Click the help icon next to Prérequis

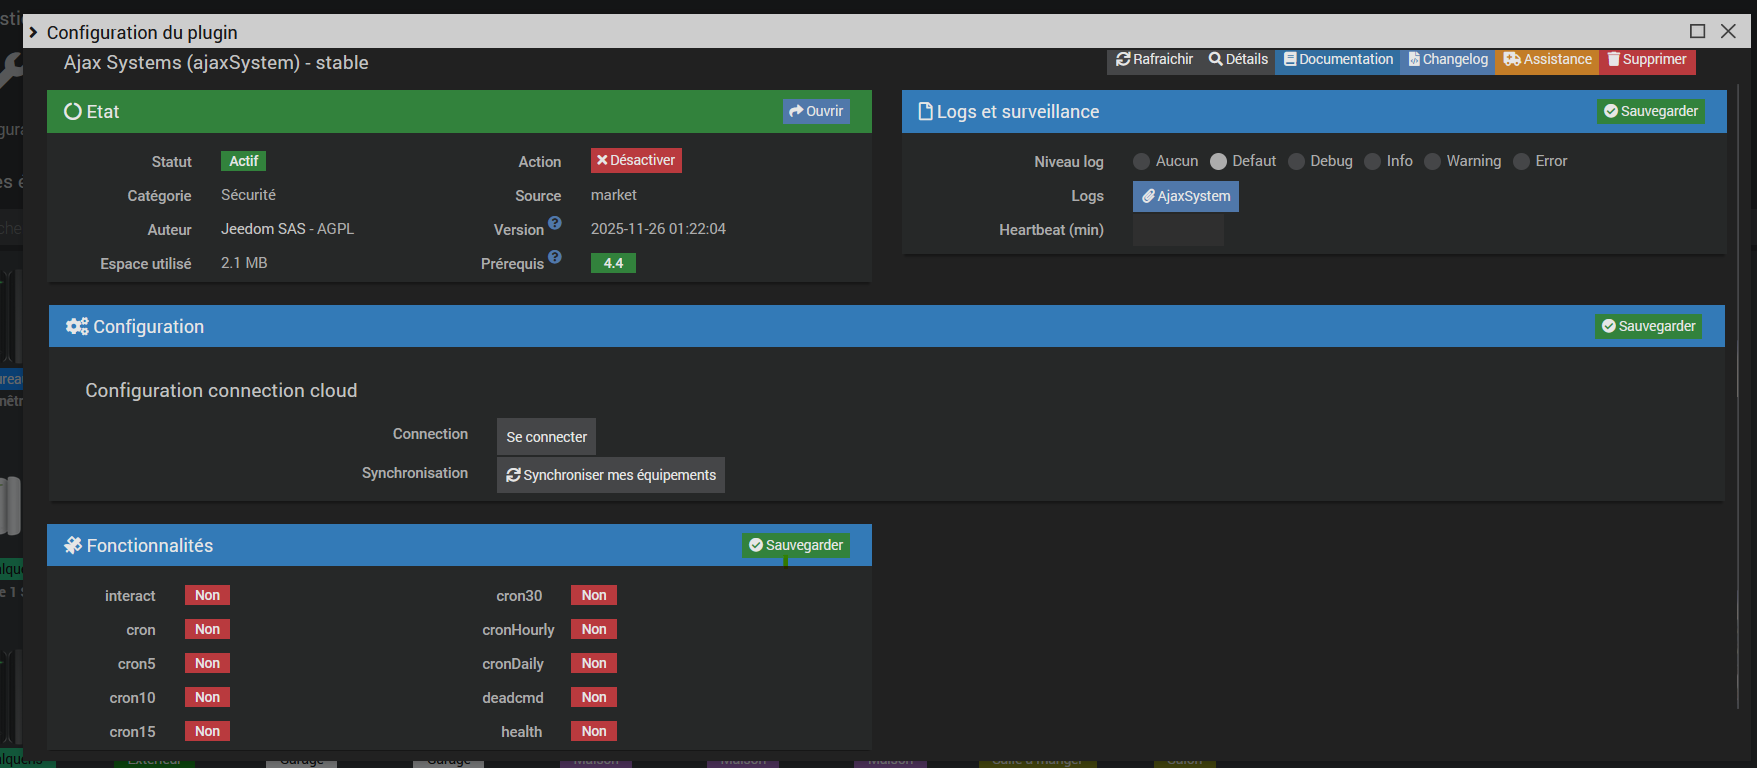tap(555, 257)
